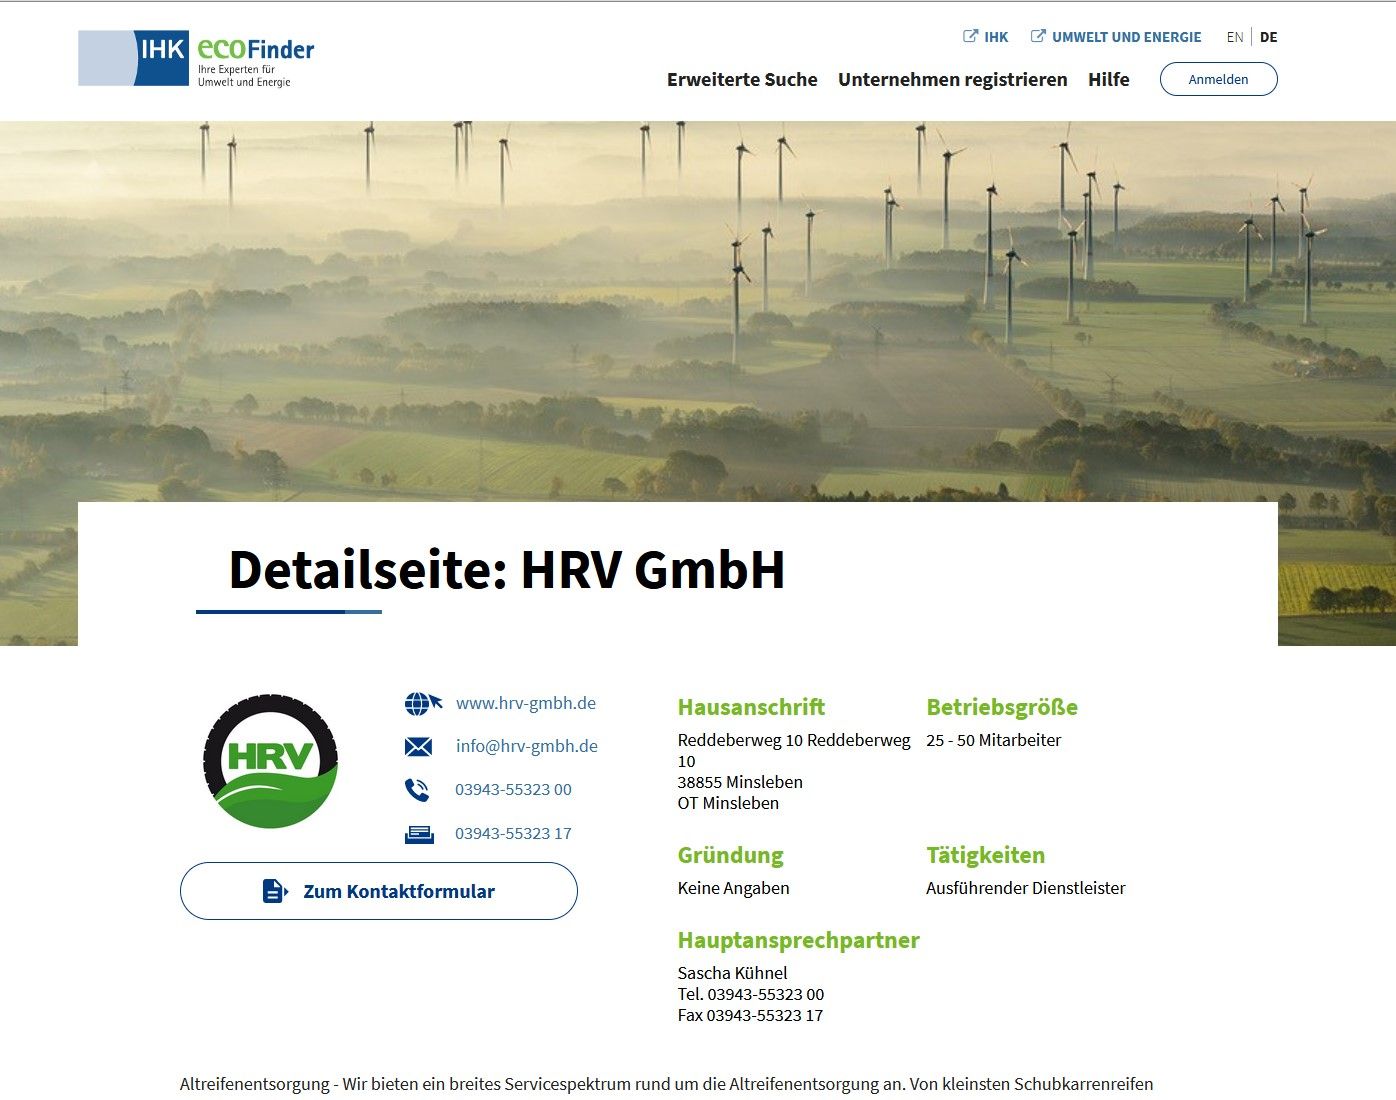Viewport: 1396px width, 1100px height.
Task: Go to Unternehmen registrieren
Action: pos(952,80)
